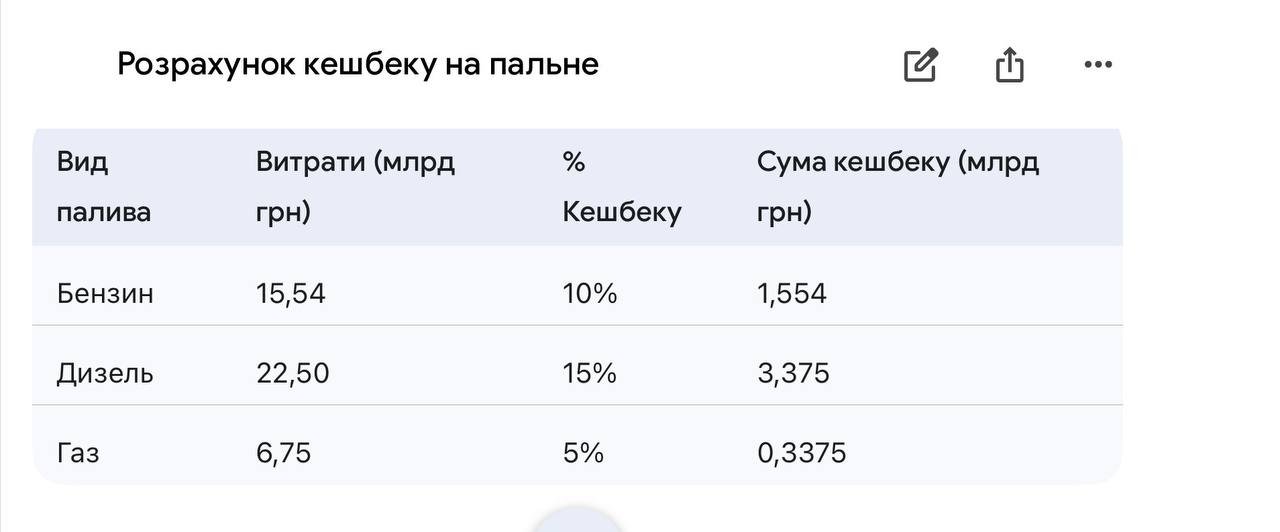Click the title "Розрахунок кешбеку на пальне"
This screenshot has height=532, width=1280.
click(x=358, y=65)
